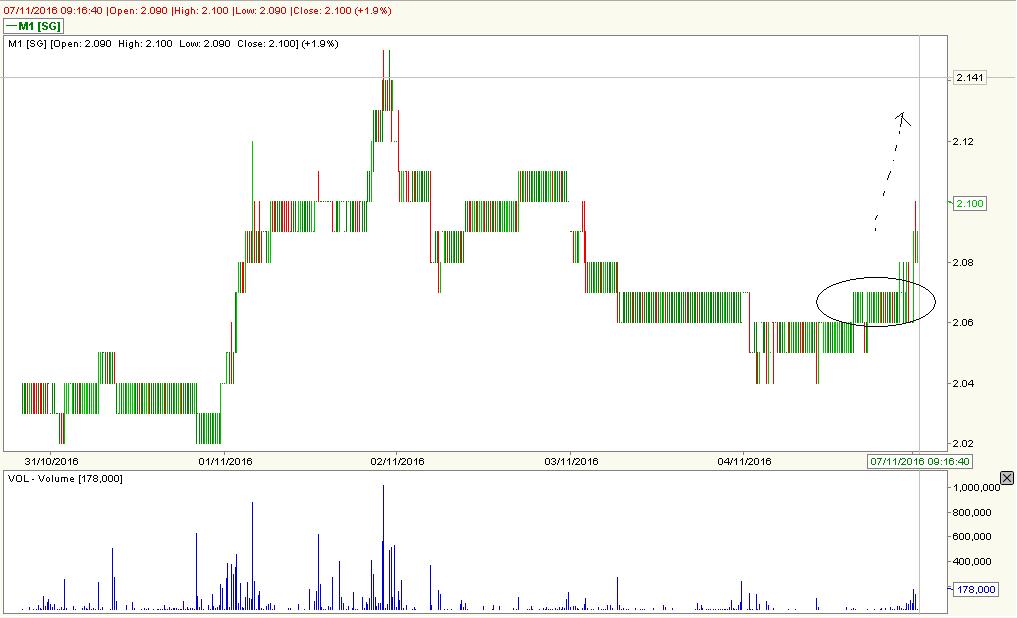Click the vertical crosshair line on the right
Screen dimensions: 1017x618
[919, 250]
